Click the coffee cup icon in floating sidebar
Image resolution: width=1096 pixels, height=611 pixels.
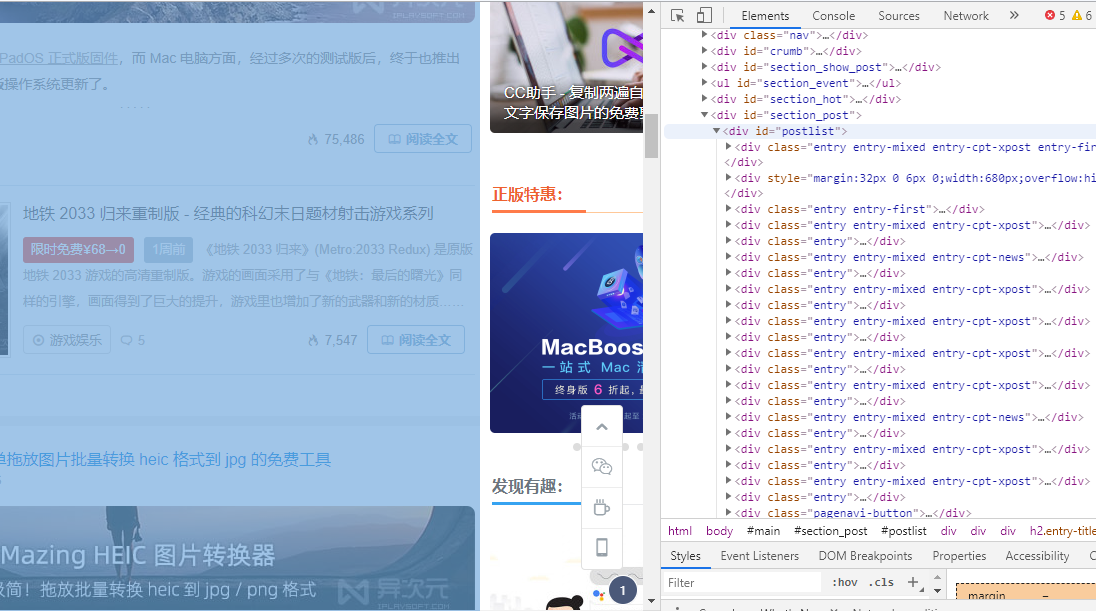pos(602,507)
